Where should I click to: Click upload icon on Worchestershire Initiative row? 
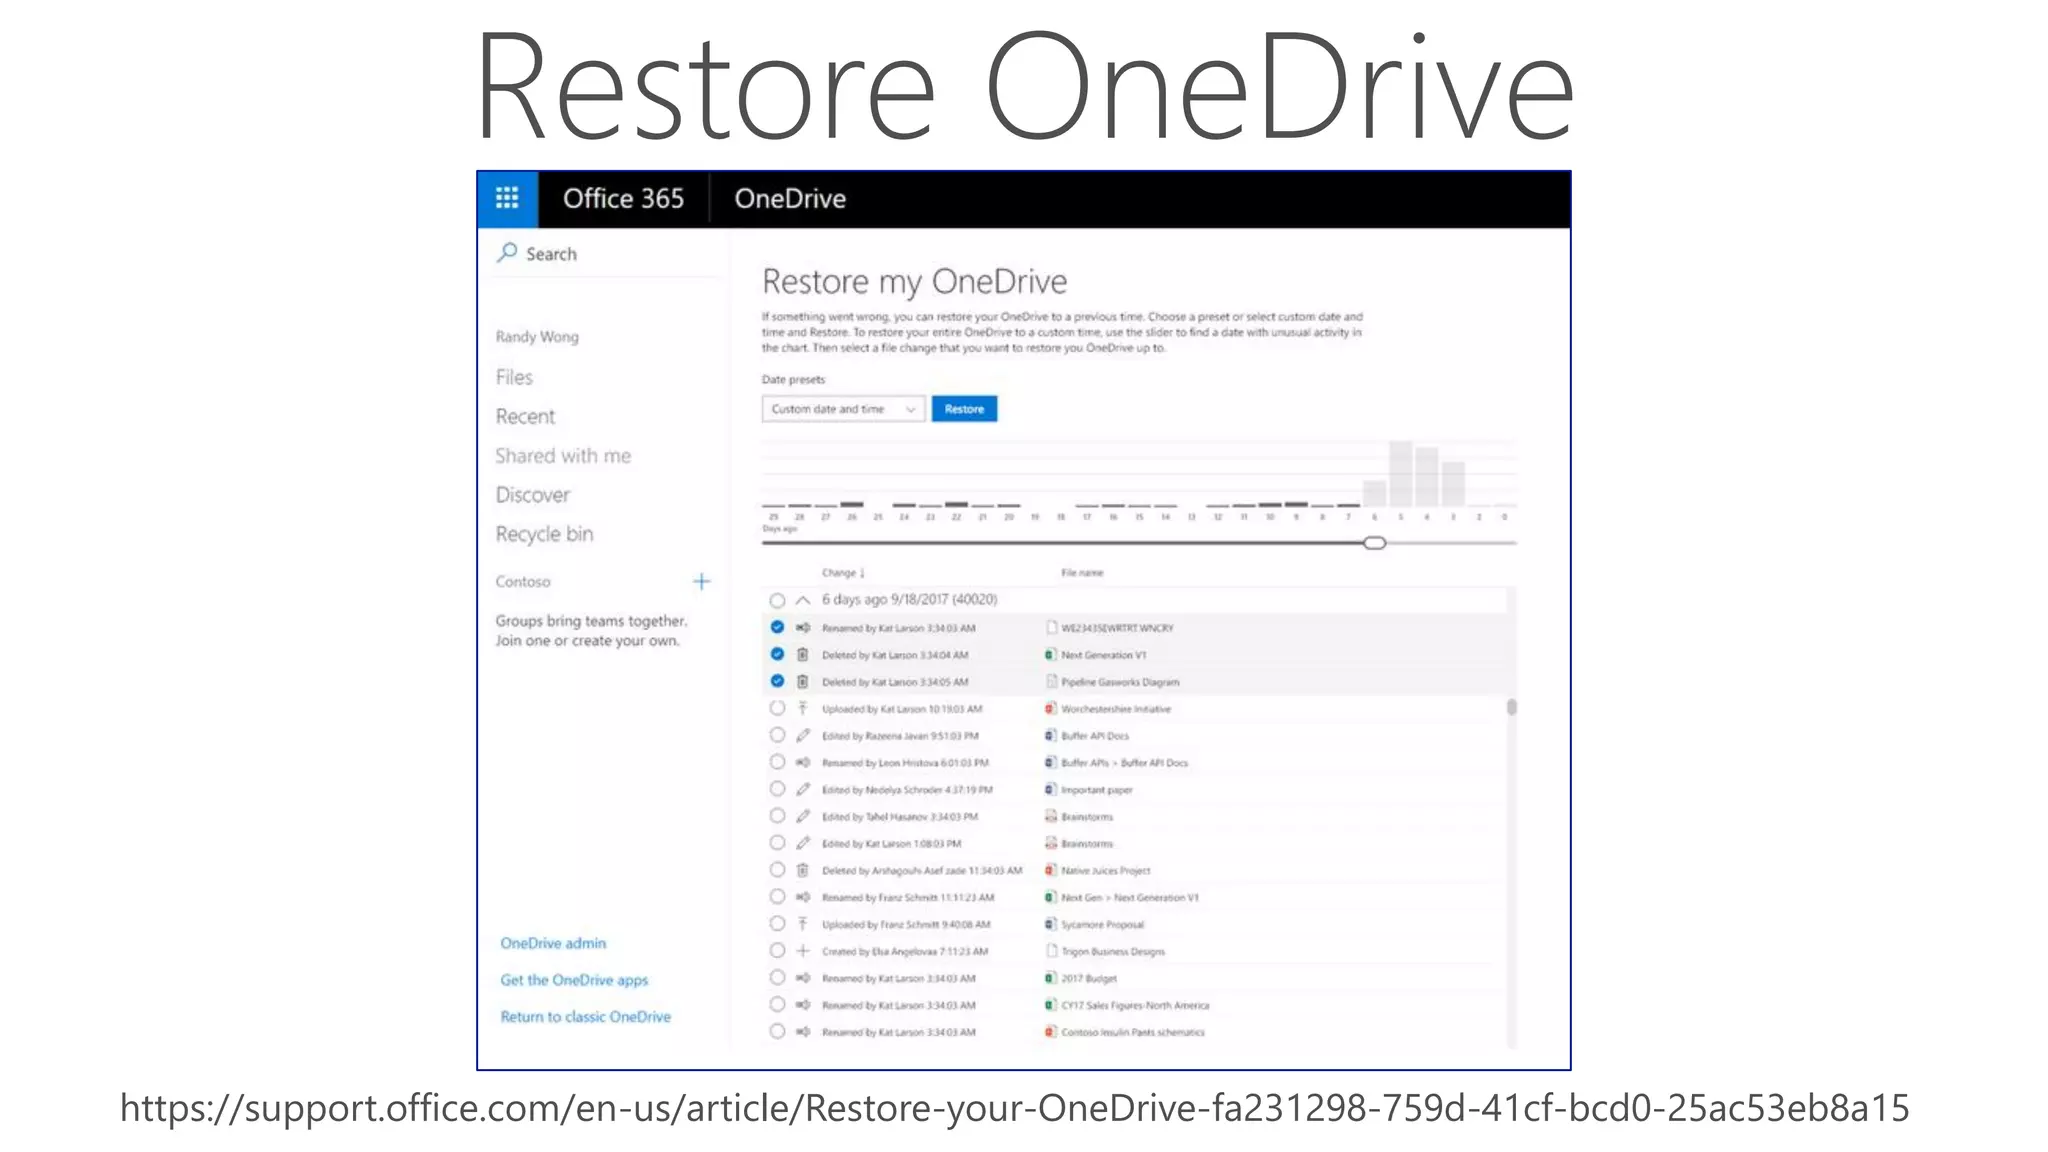[x=802, y=709]
